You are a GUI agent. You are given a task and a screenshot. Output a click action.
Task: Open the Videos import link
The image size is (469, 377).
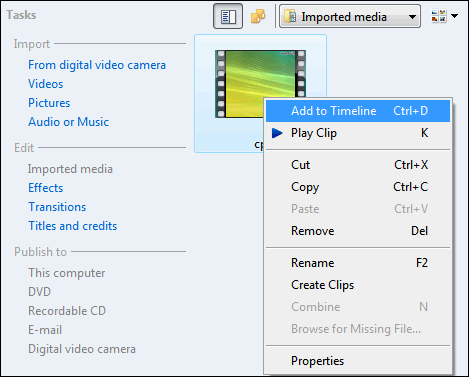point(46,84)
